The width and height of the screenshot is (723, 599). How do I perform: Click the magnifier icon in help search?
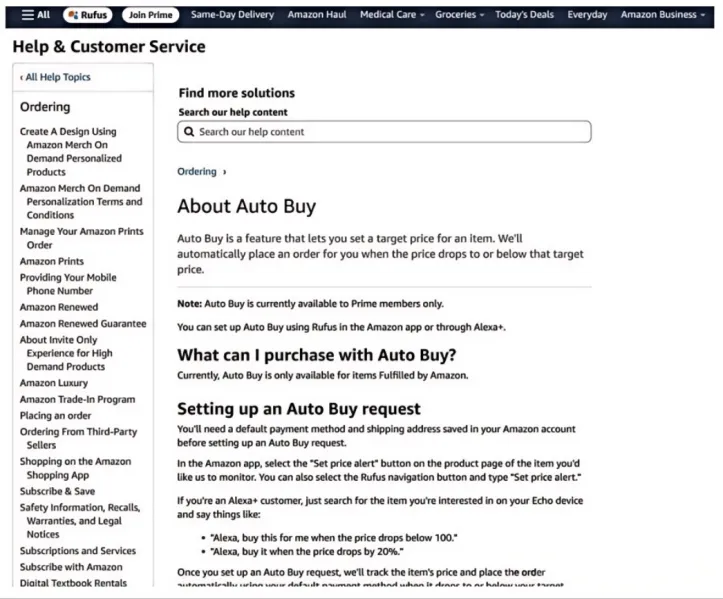[189, 132]
